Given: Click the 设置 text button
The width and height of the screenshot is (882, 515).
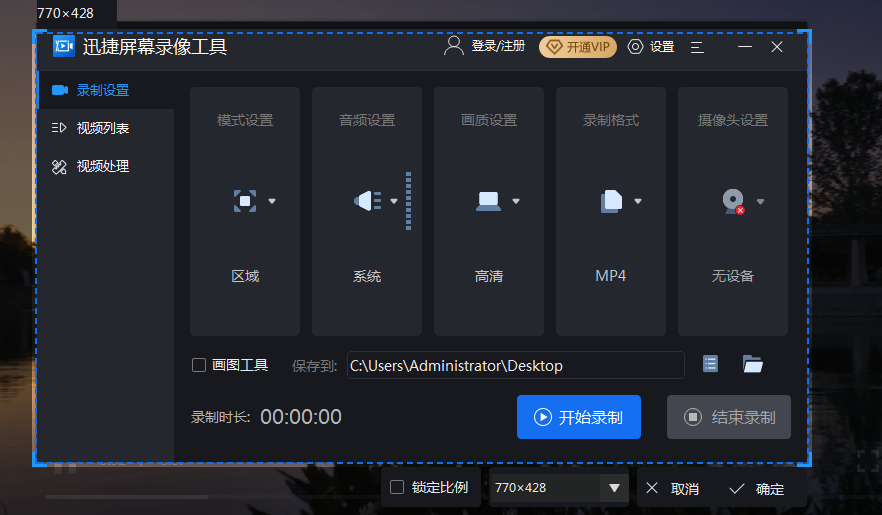Looking at the screenshot, I should coord(662,47).
